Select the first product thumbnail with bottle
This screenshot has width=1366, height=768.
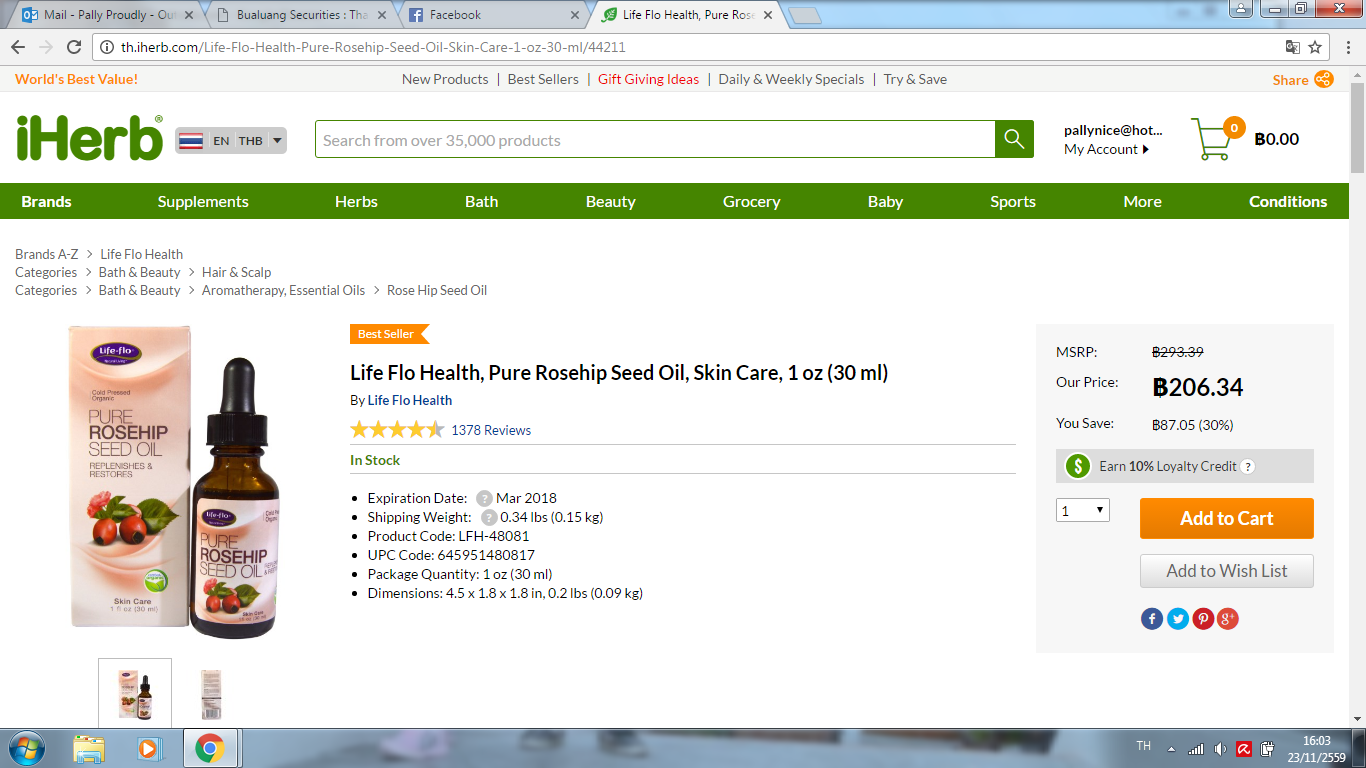pos(135,693)
